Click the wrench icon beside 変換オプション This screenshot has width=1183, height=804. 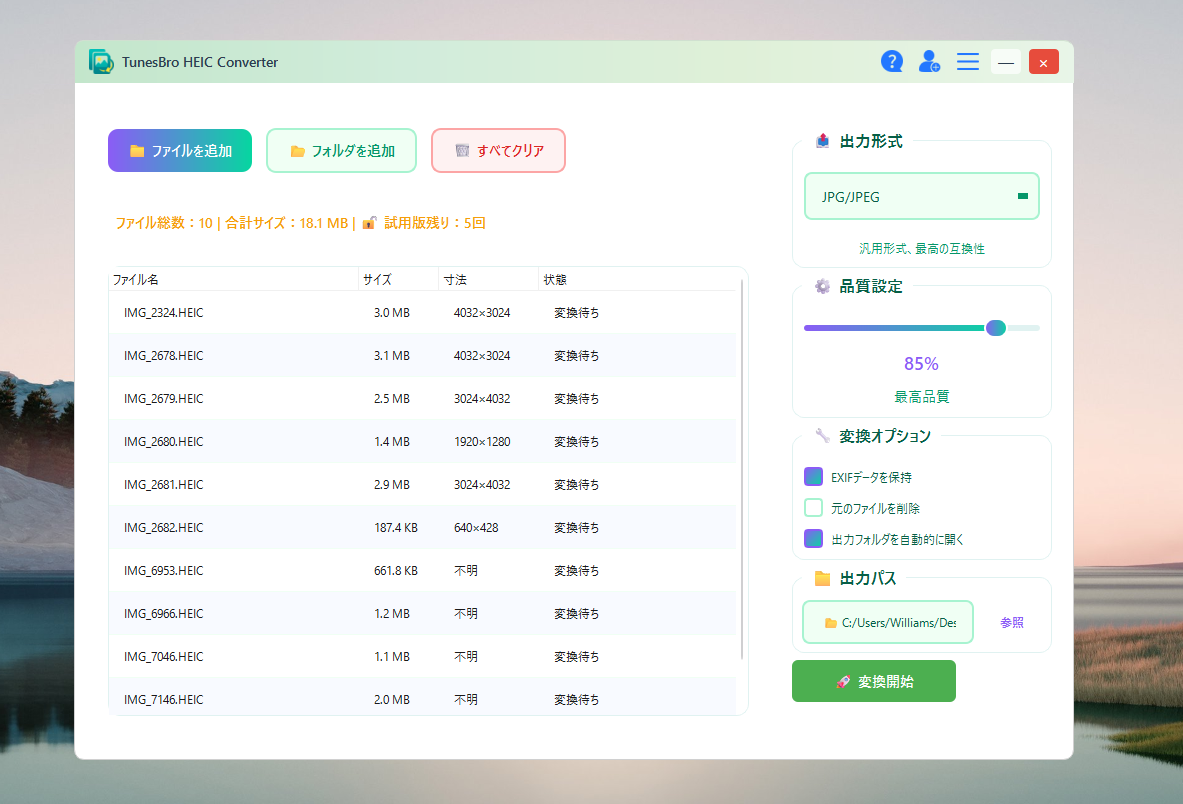tap(822, 436)
